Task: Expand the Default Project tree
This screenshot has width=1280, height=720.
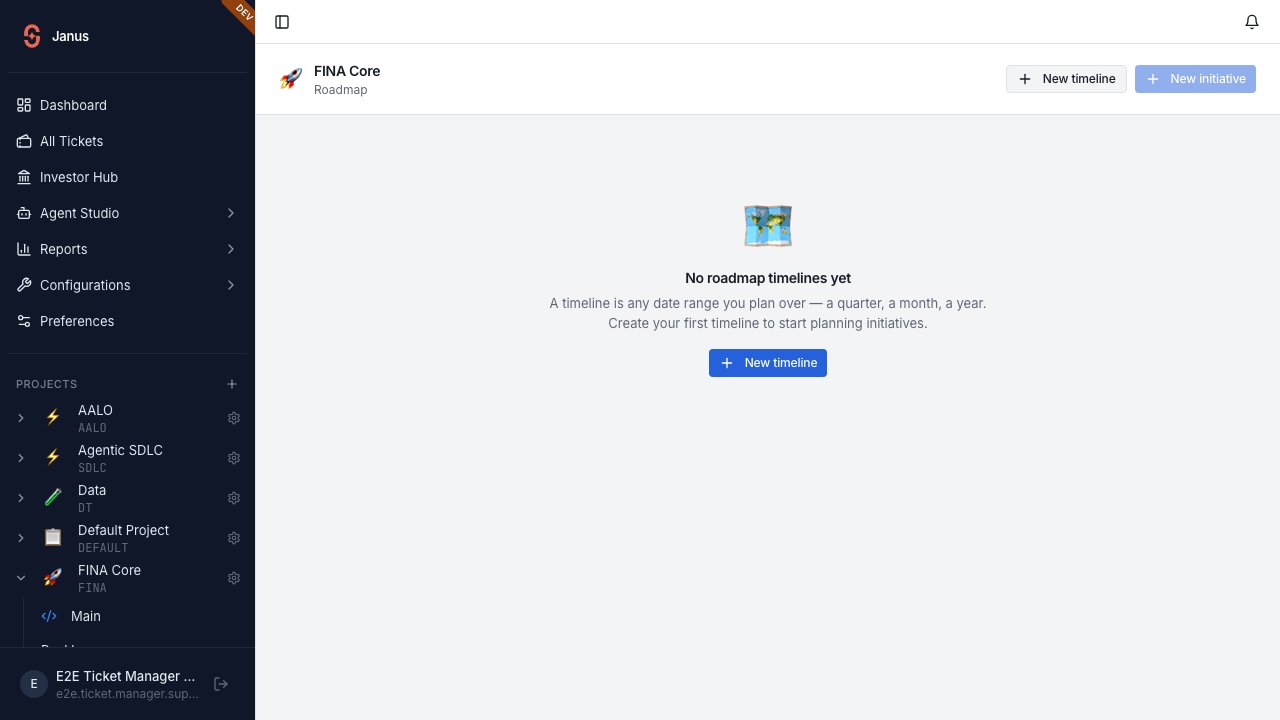Action: point(21,538)
